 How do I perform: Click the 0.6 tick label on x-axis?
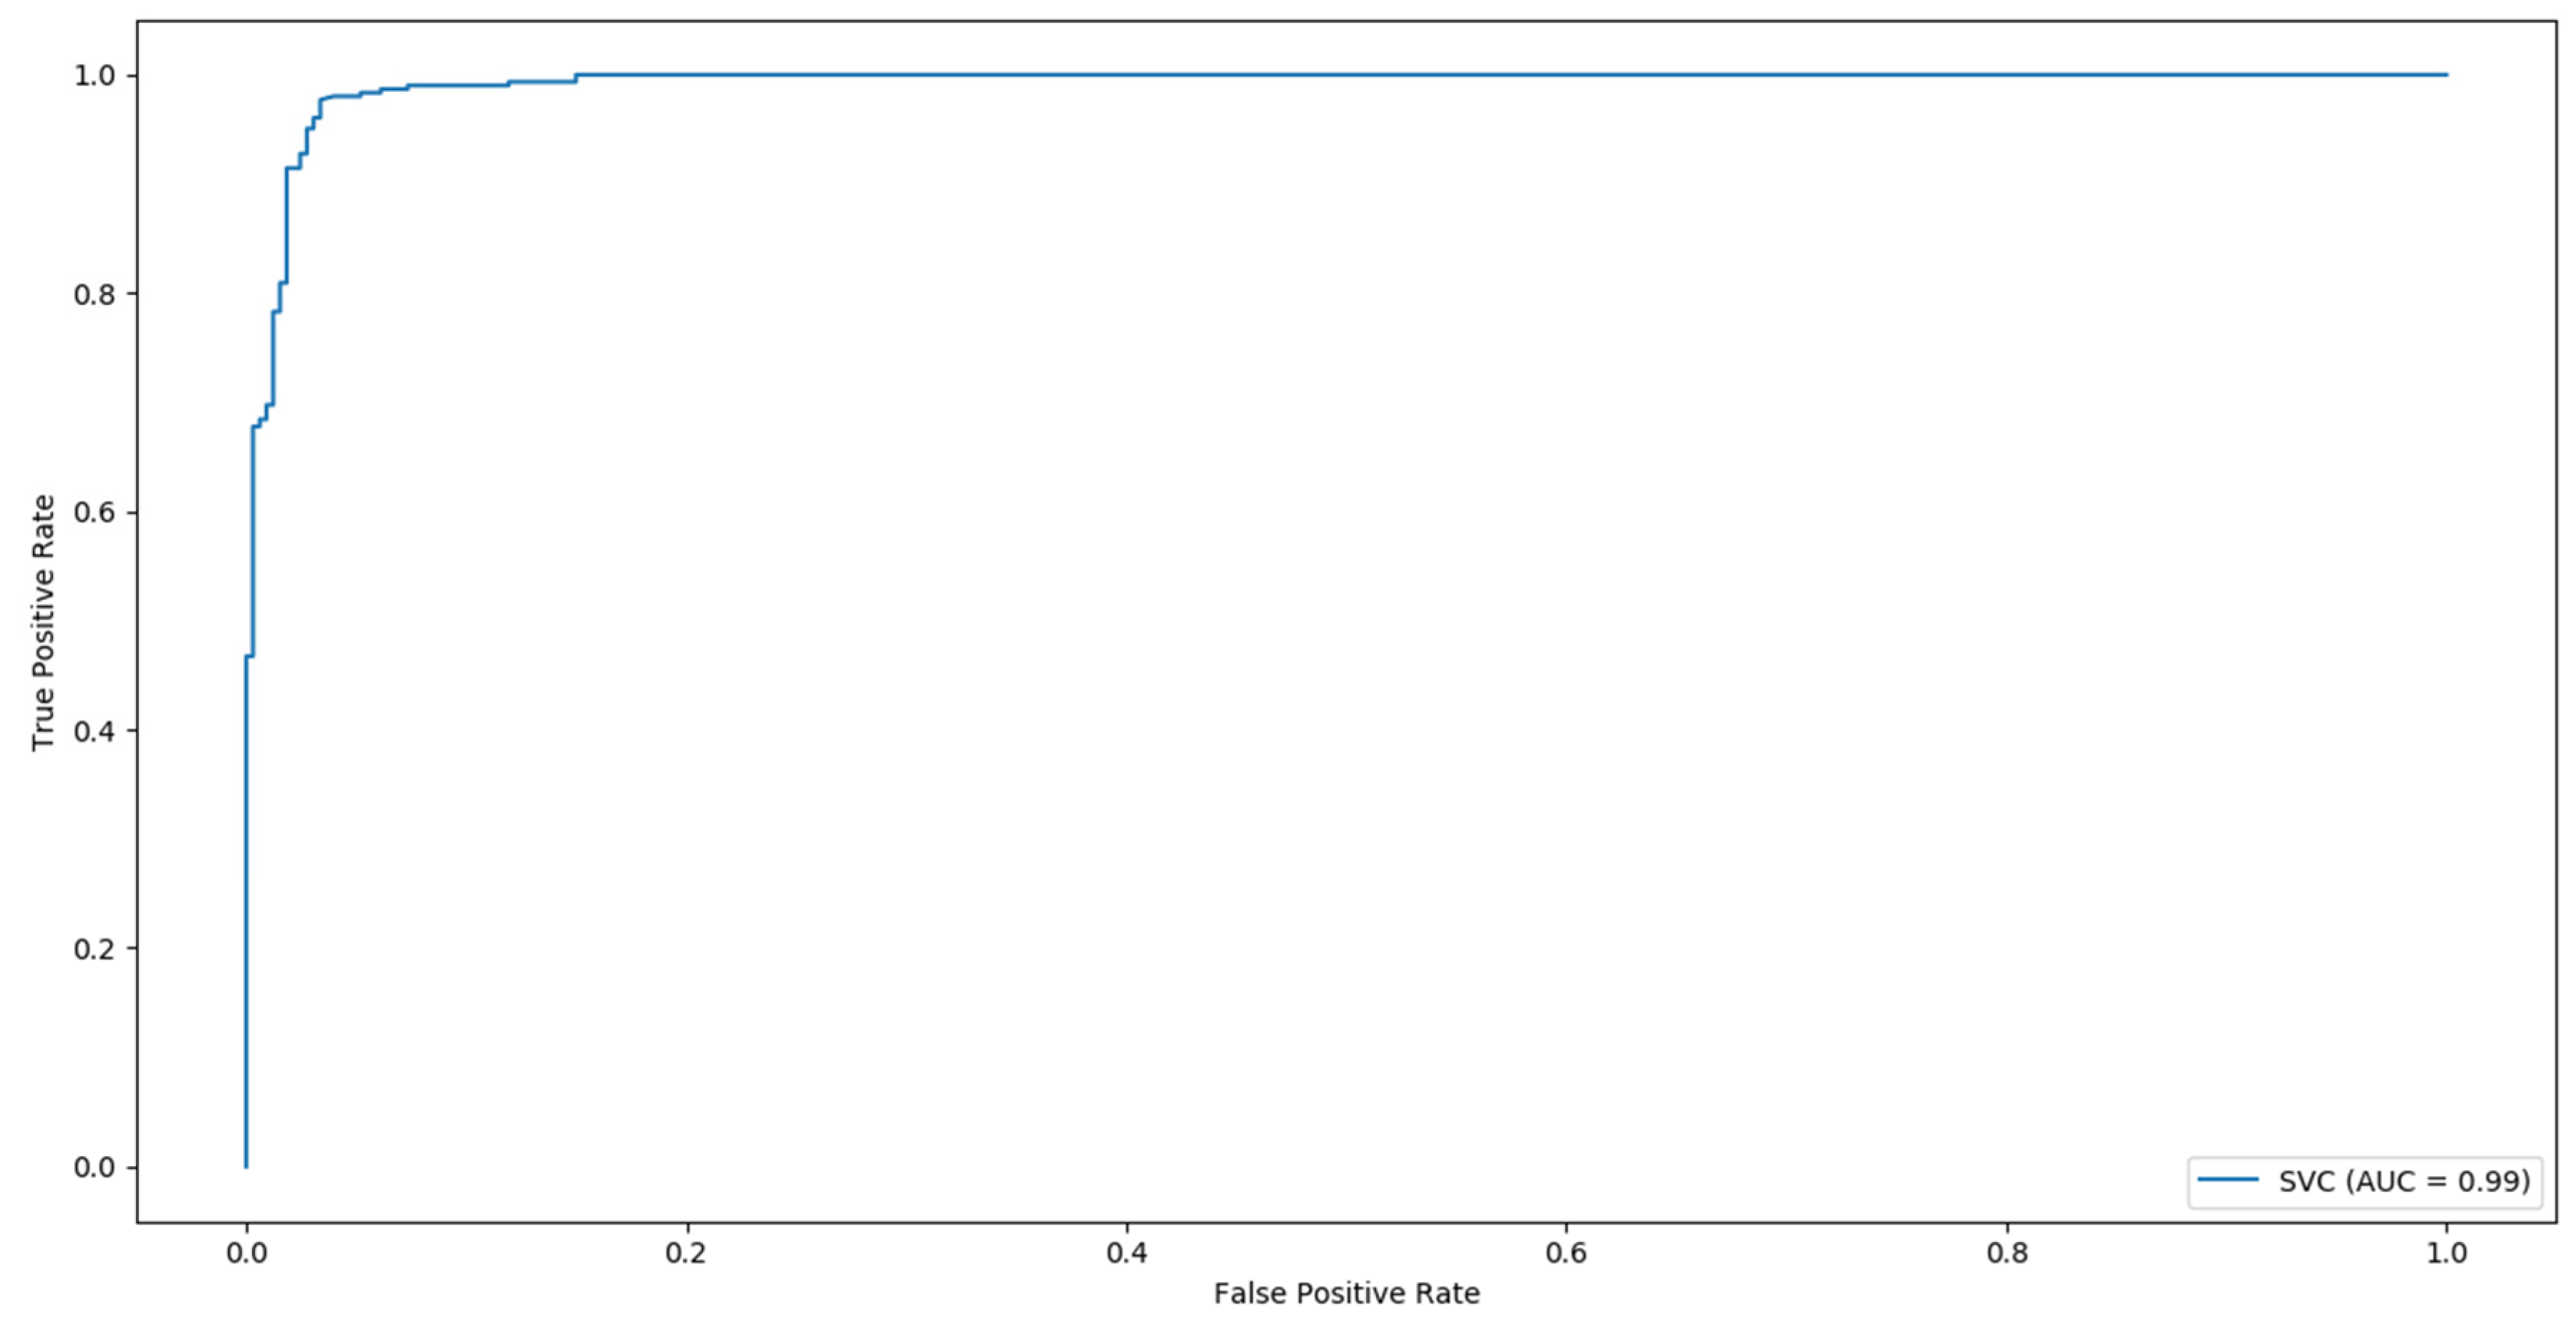point(1566,1252)
